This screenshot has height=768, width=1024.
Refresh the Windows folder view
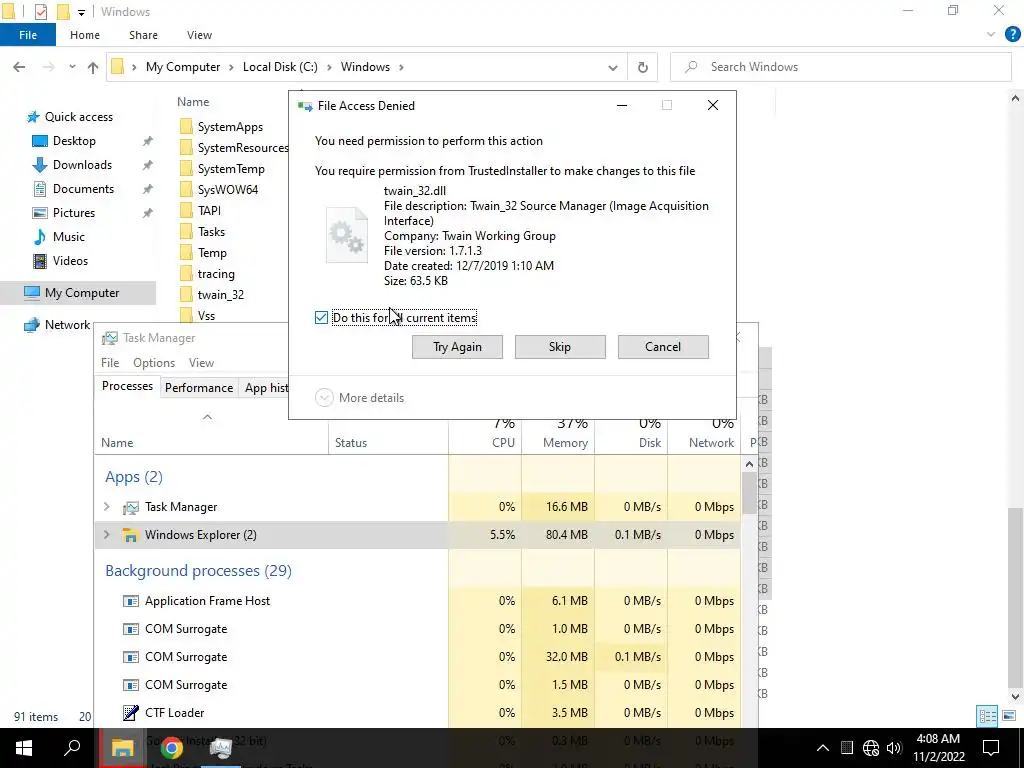point(643,67)
